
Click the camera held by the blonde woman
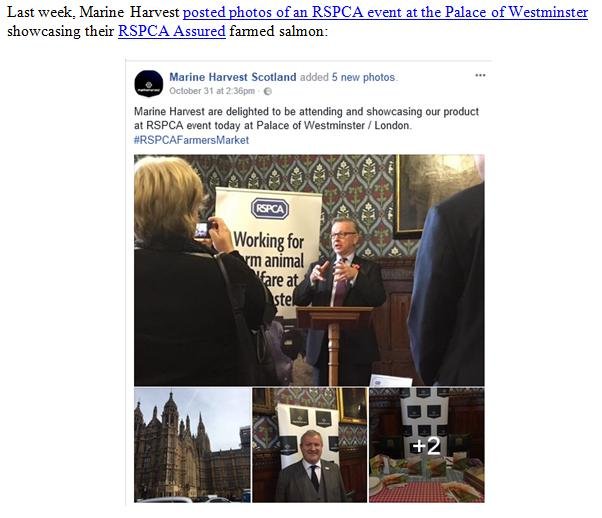click(201, 230)
